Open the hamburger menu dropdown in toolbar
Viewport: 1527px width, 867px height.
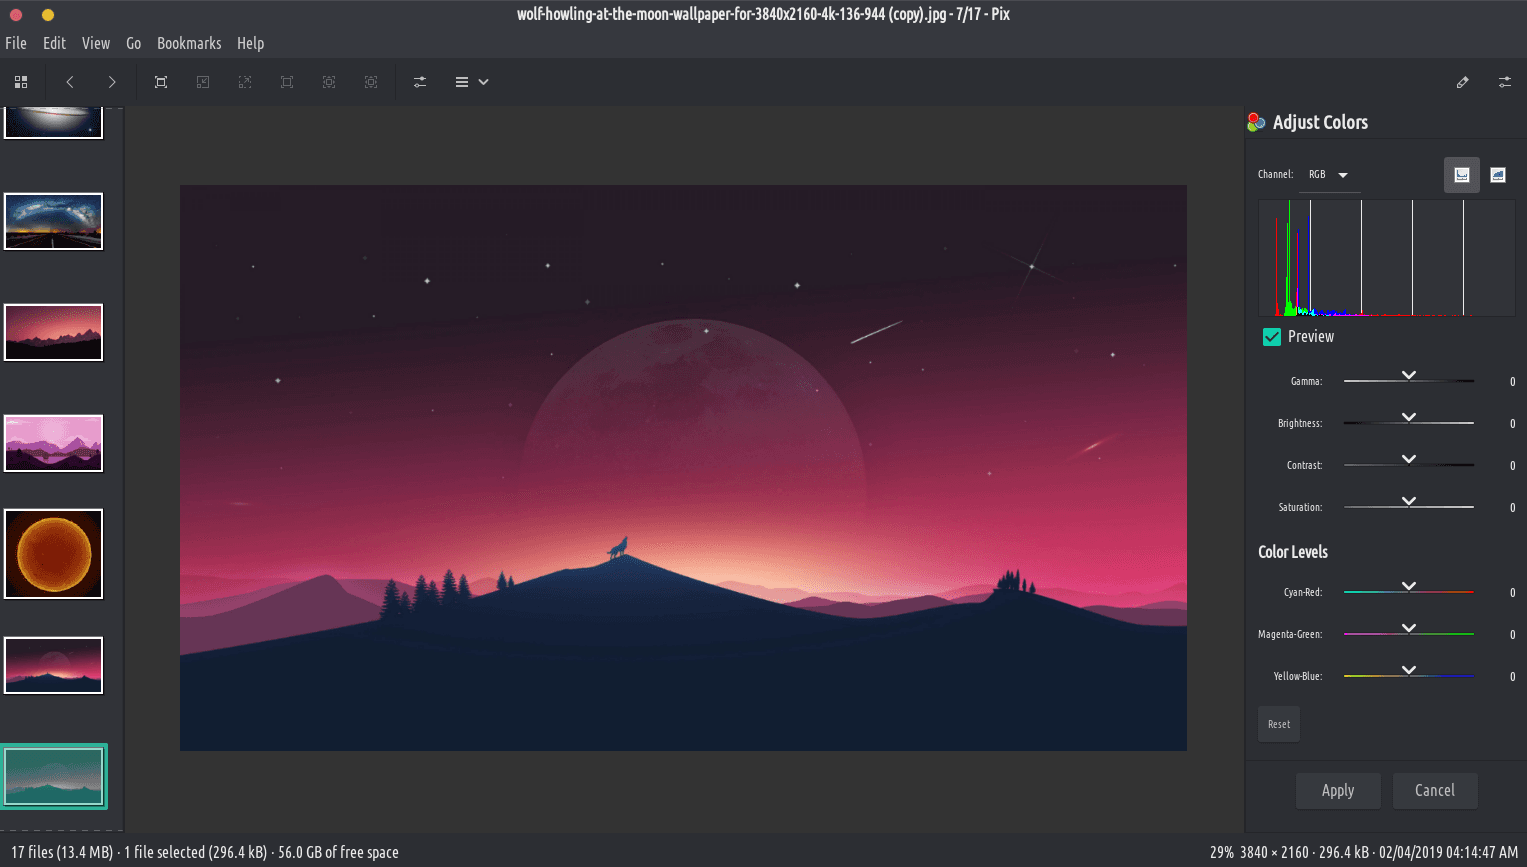point(471,82)
